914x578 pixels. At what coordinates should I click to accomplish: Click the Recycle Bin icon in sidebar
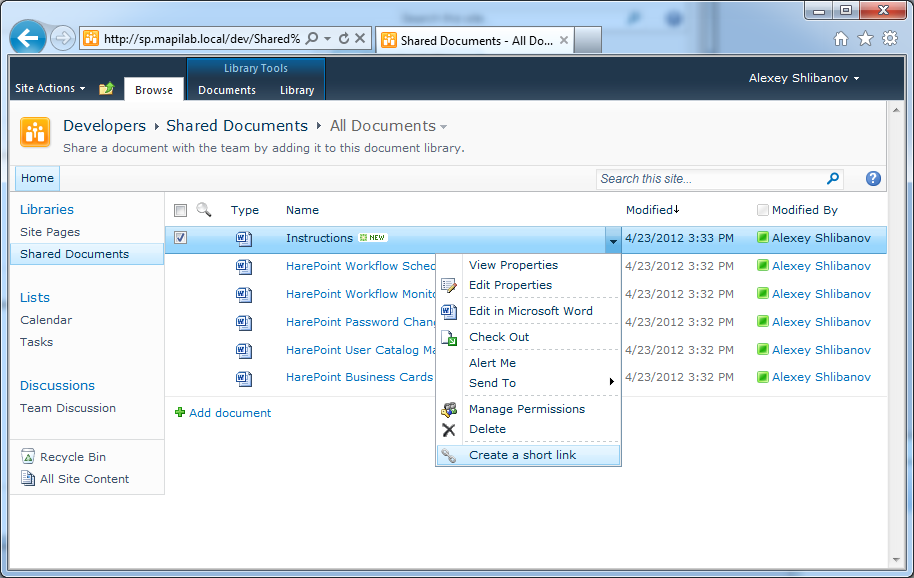tap(27, 456)
